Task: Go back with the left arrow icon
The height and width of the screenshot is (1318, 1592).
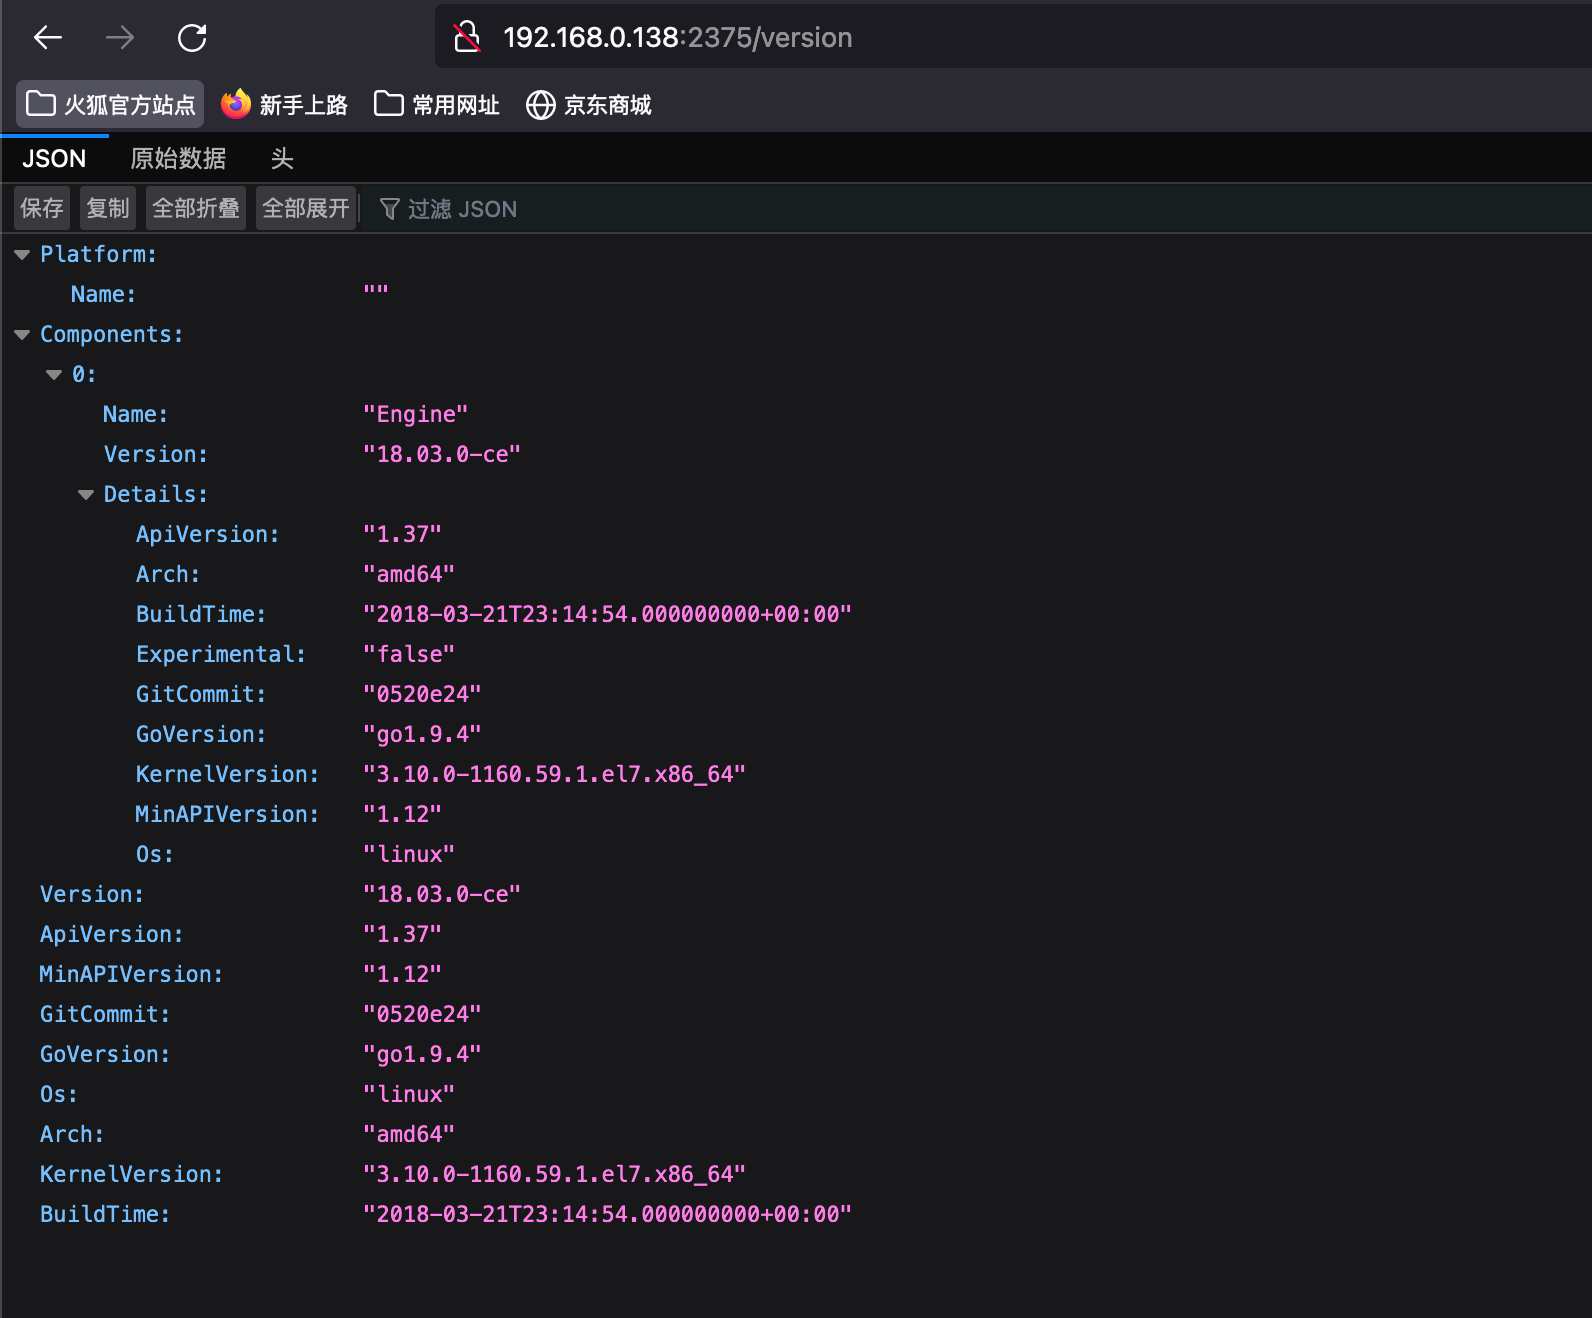Action: click(48, 38)
